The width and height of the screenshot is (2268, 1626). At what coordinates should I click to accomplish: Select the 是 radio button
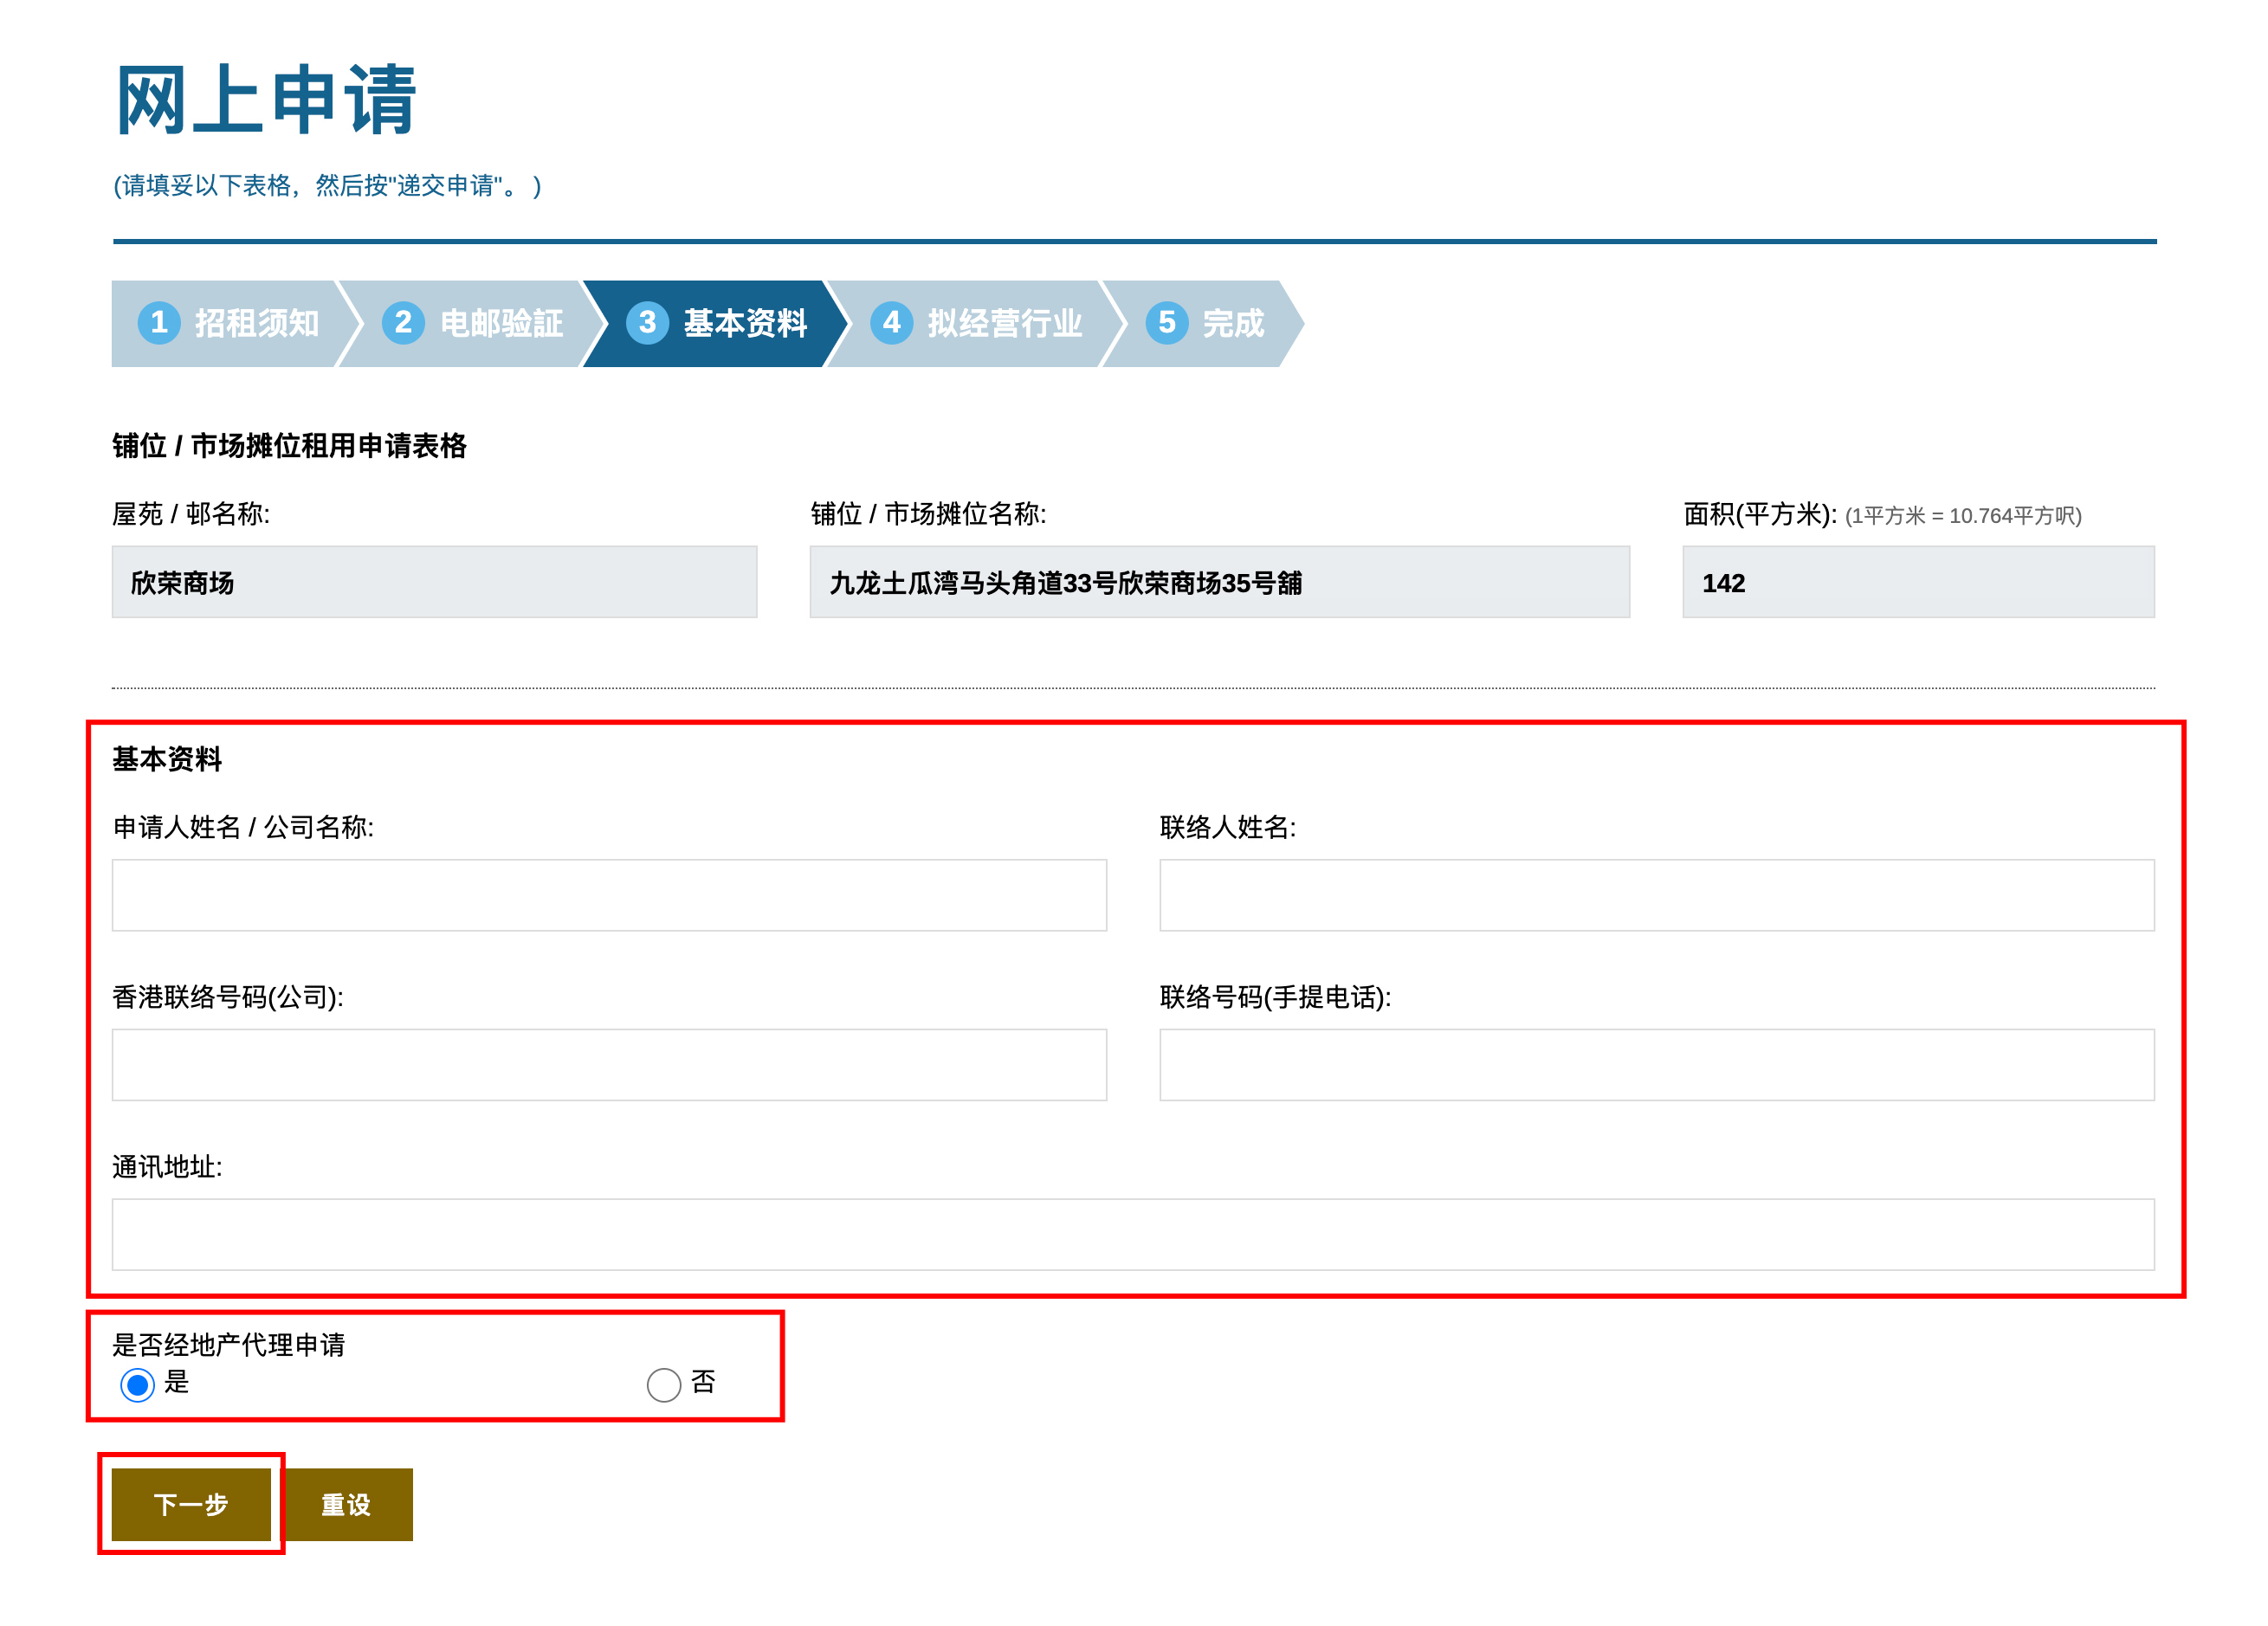click(x=138, y=1385)
